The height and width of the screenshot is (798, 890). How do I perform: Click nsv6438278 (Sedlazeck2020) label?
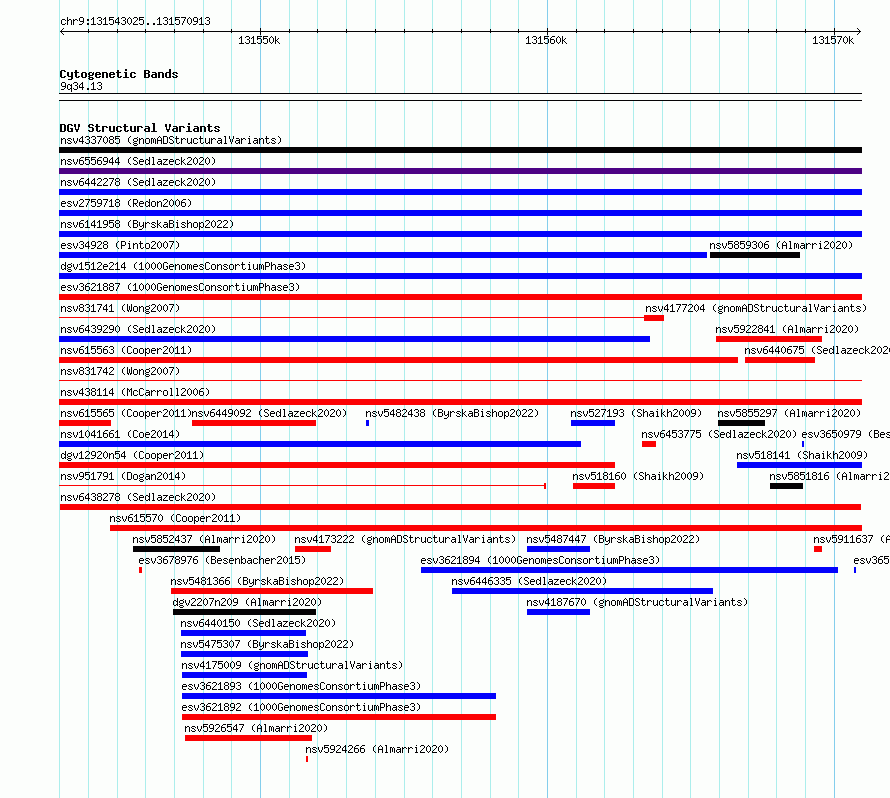pyautogui.click(x=138, y=497)
